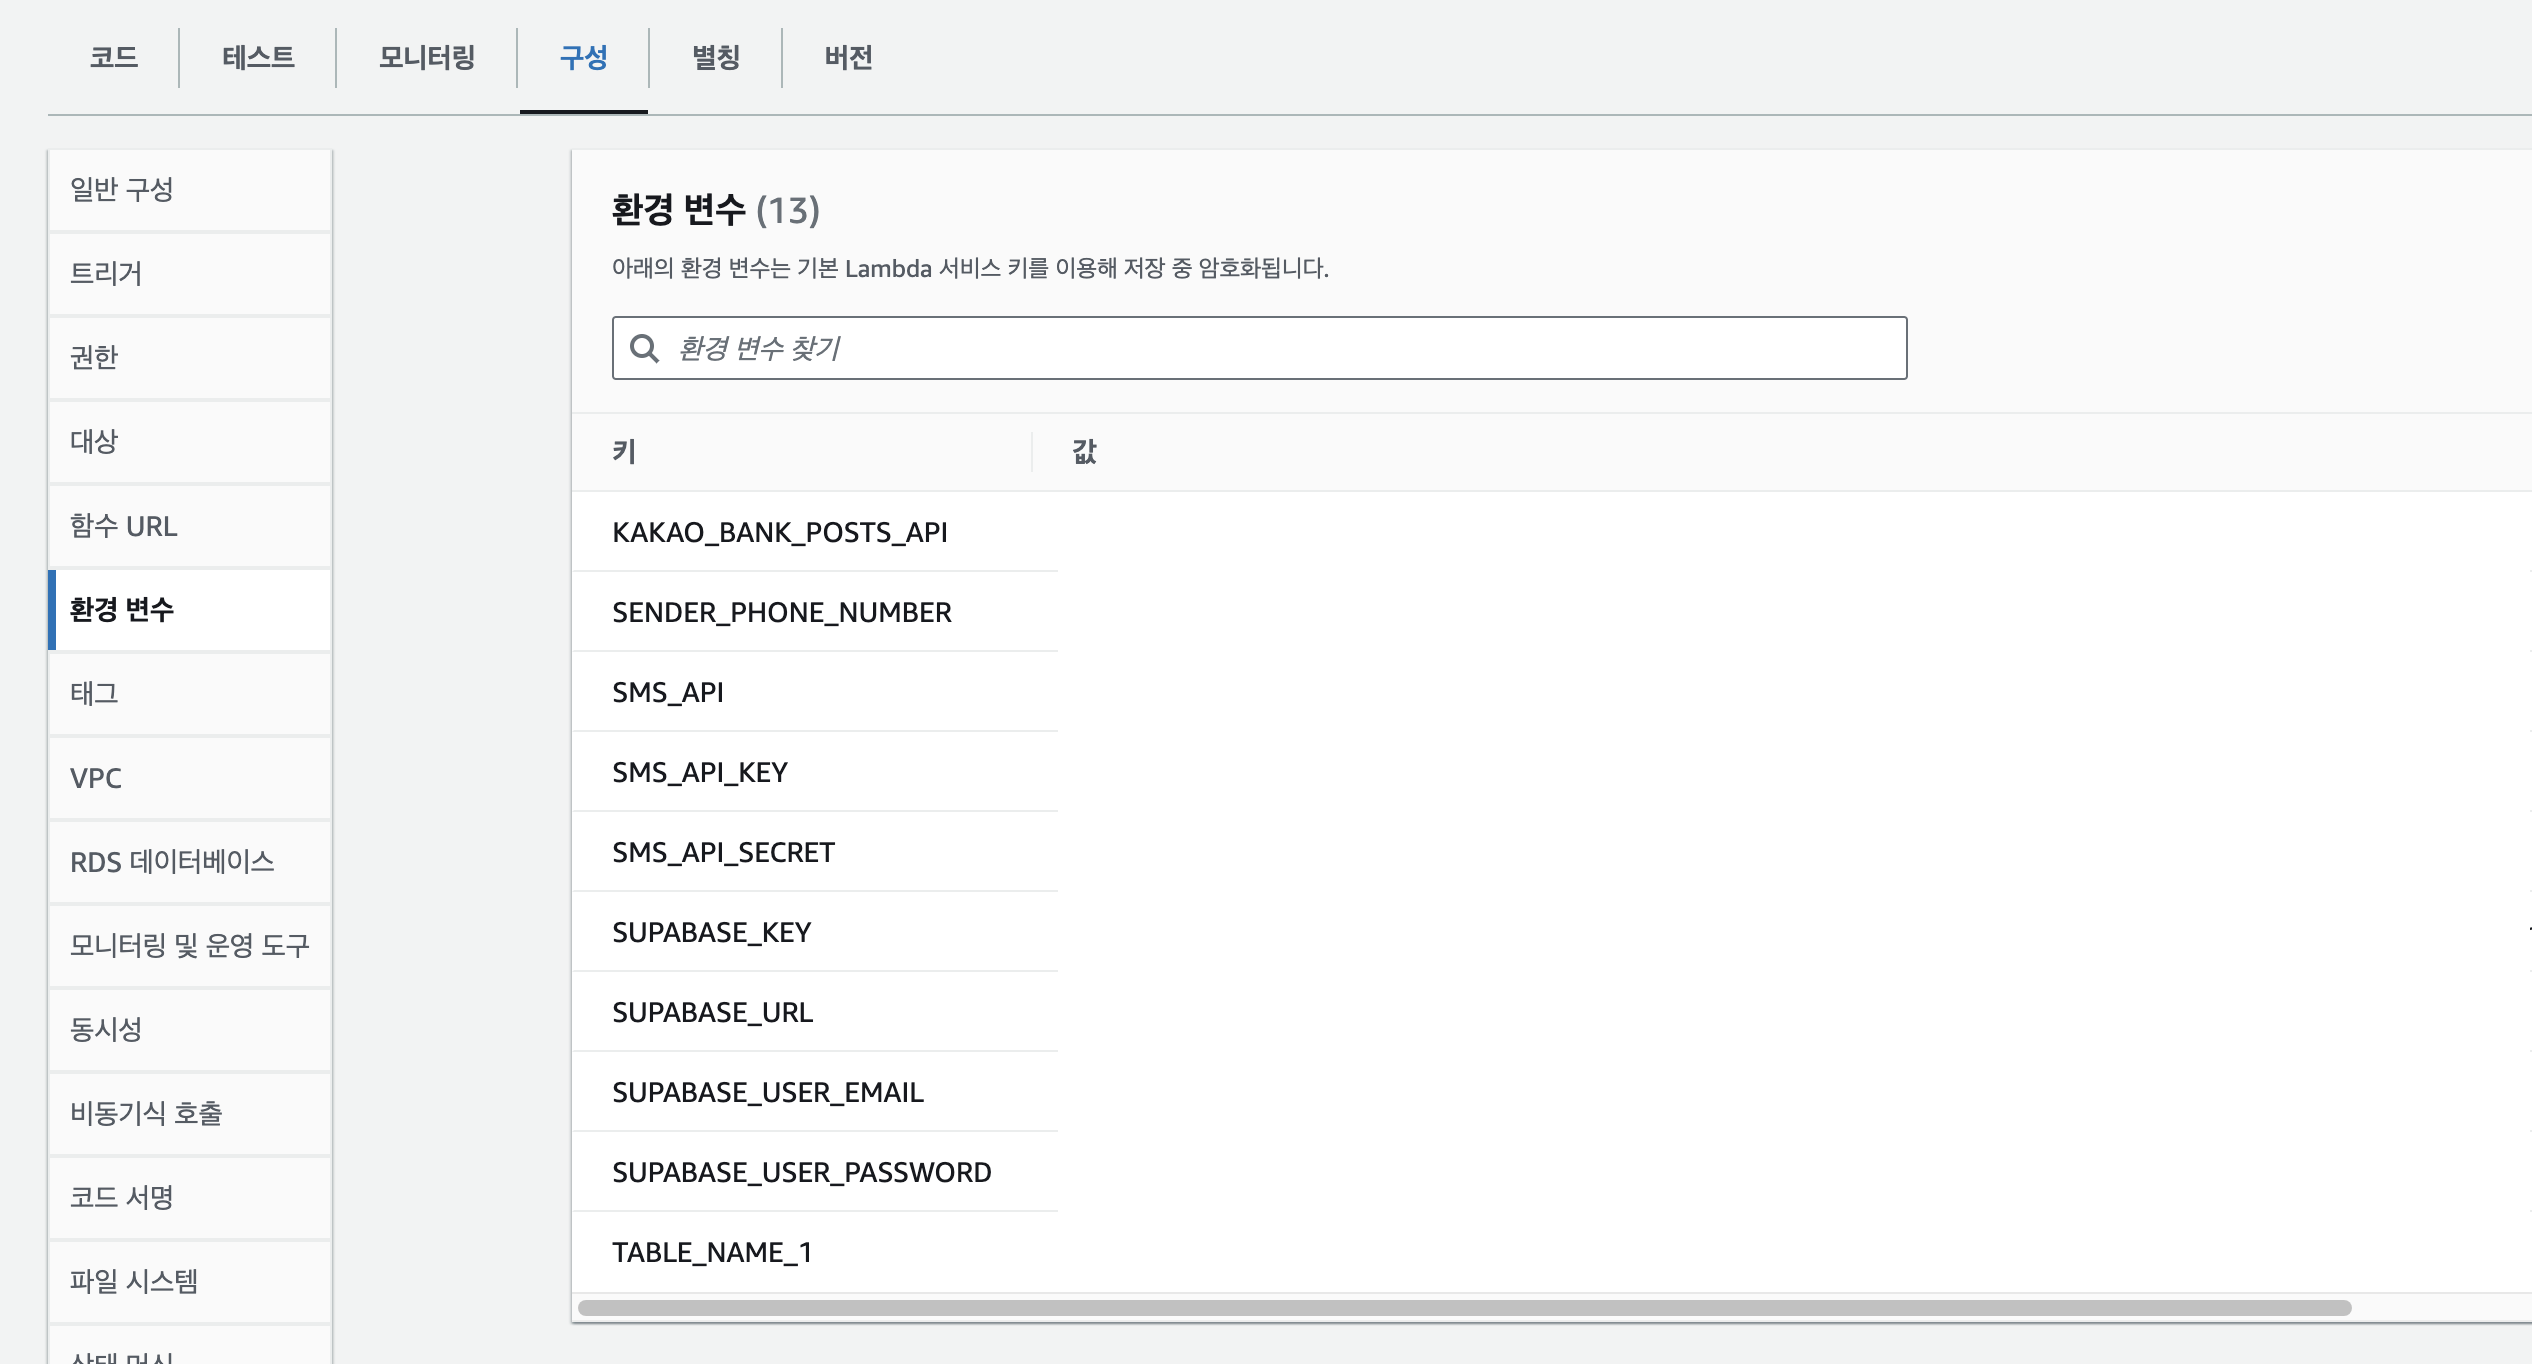Select 트리거 in the sidebar
The image size is (2532, 1364).
tap(106, 273)
